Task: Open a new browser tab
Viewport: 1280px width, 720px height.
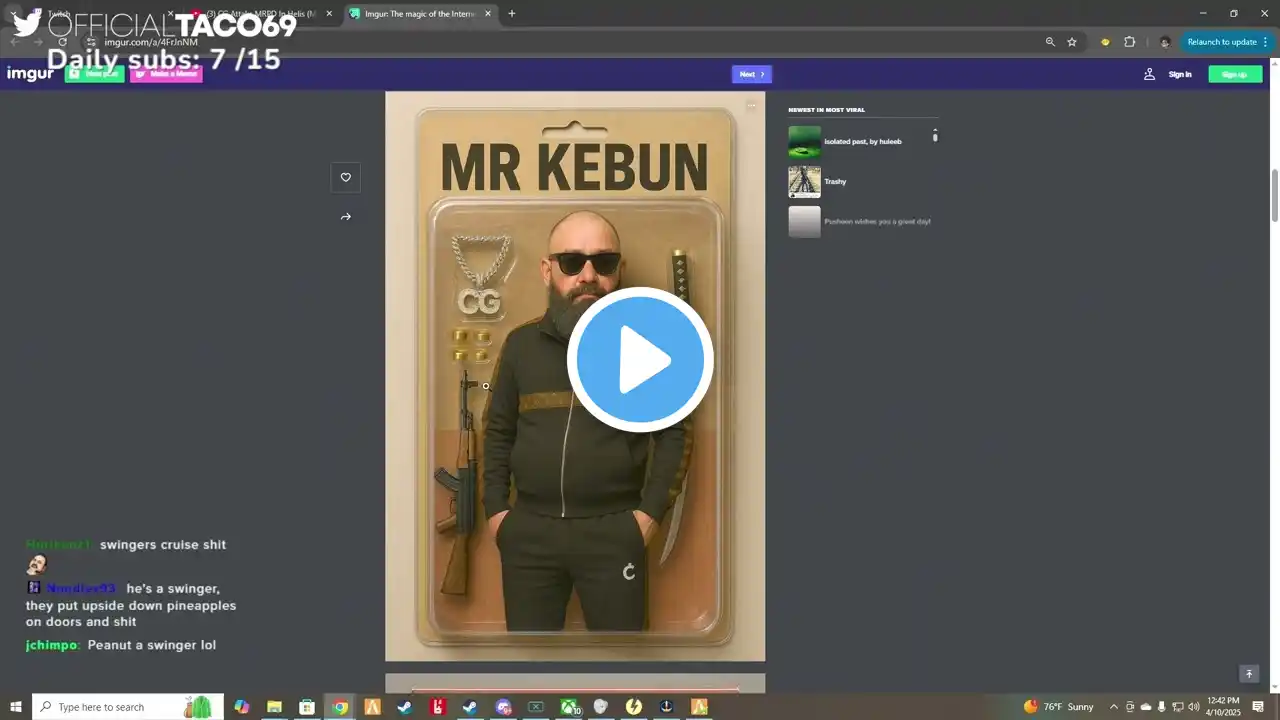Action: [x=512, y=14]
